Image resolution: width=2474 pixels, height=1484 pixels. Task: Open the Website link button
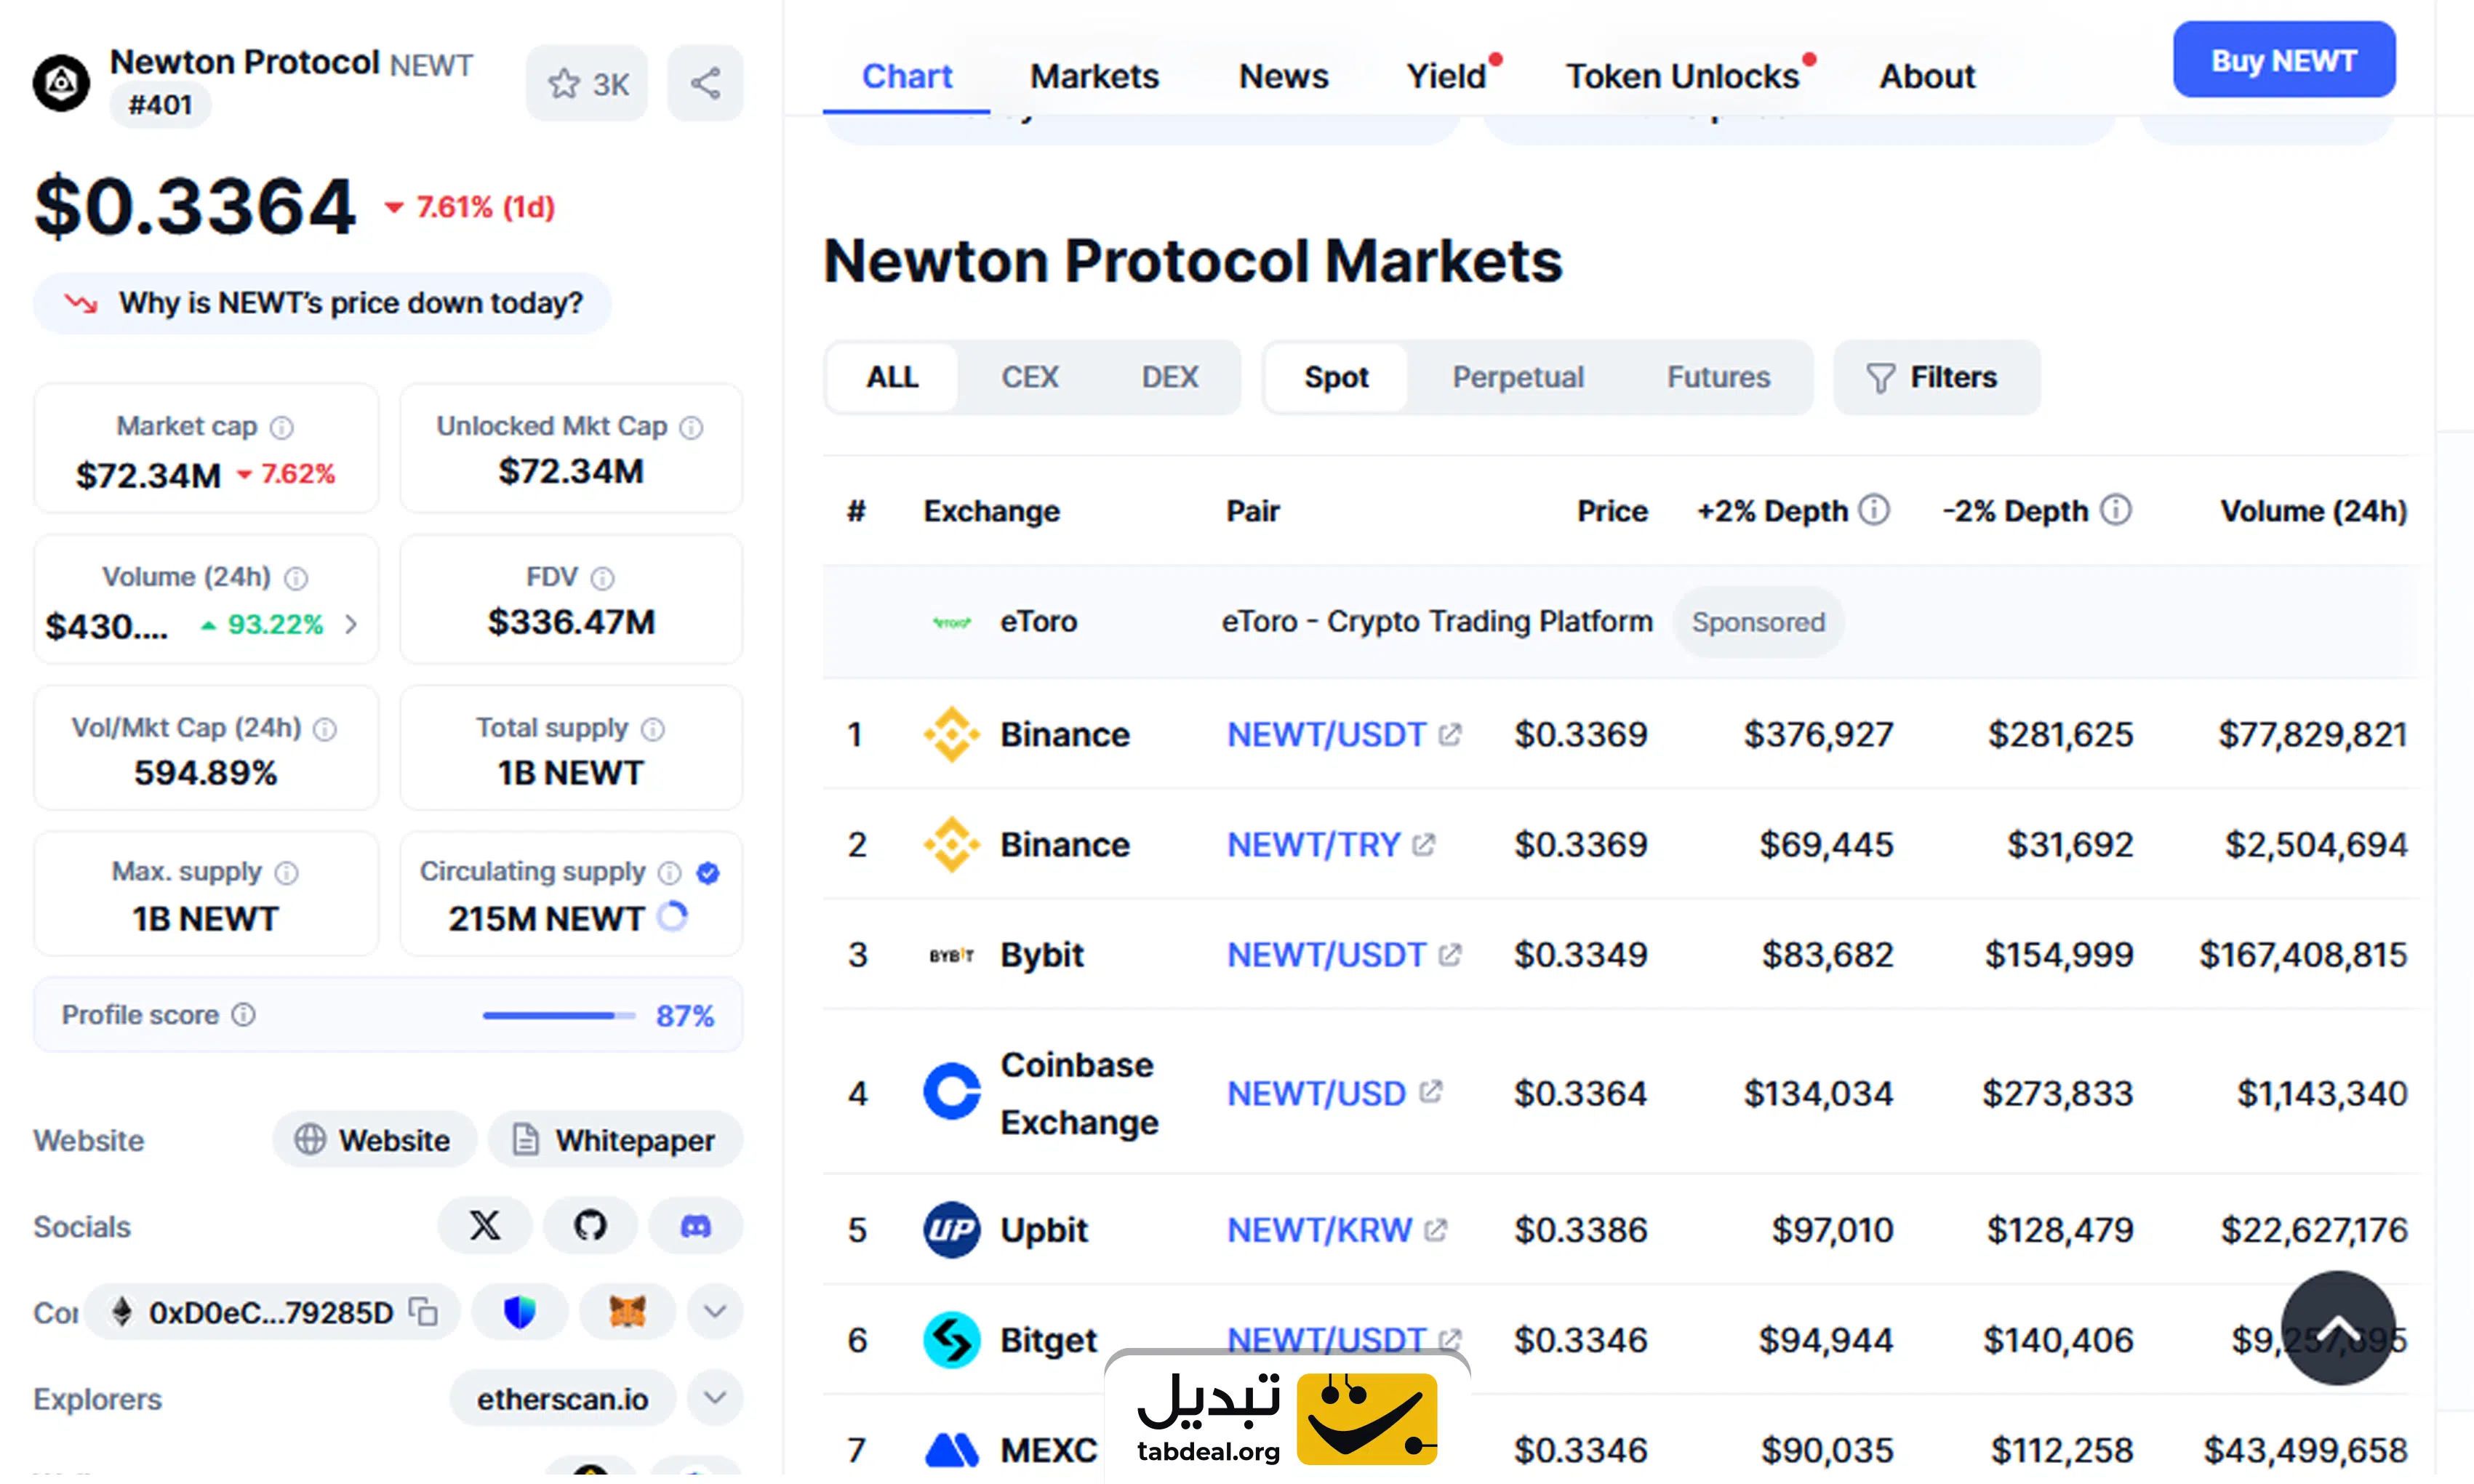point(374,1139)
